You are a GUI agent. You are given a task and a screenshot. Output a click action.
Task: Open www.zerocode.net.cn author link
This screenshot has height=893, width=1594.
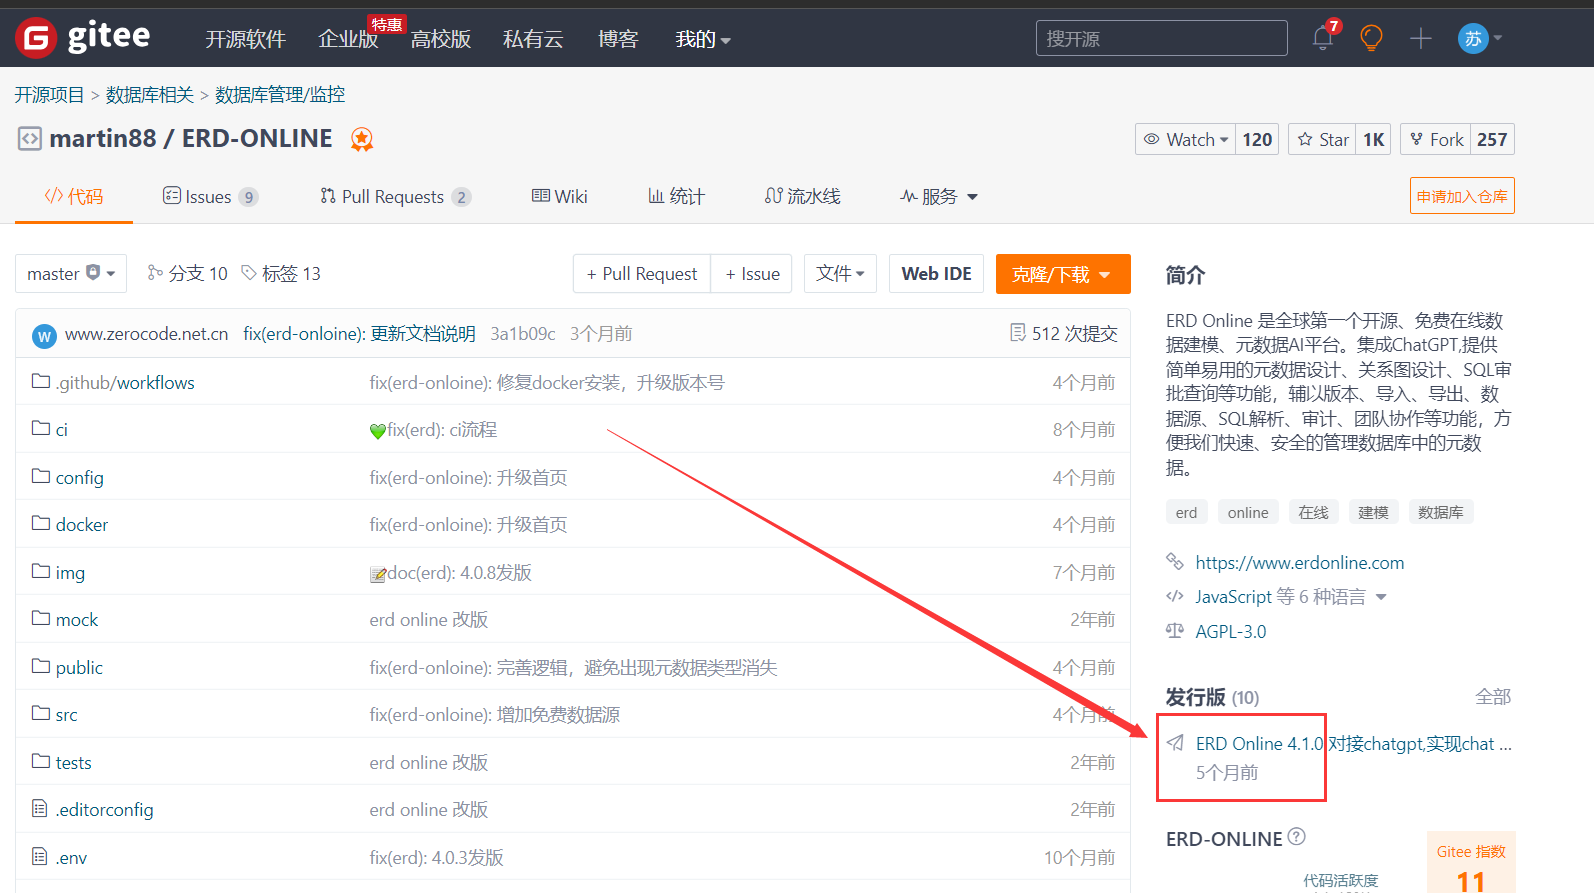(146, 333)
